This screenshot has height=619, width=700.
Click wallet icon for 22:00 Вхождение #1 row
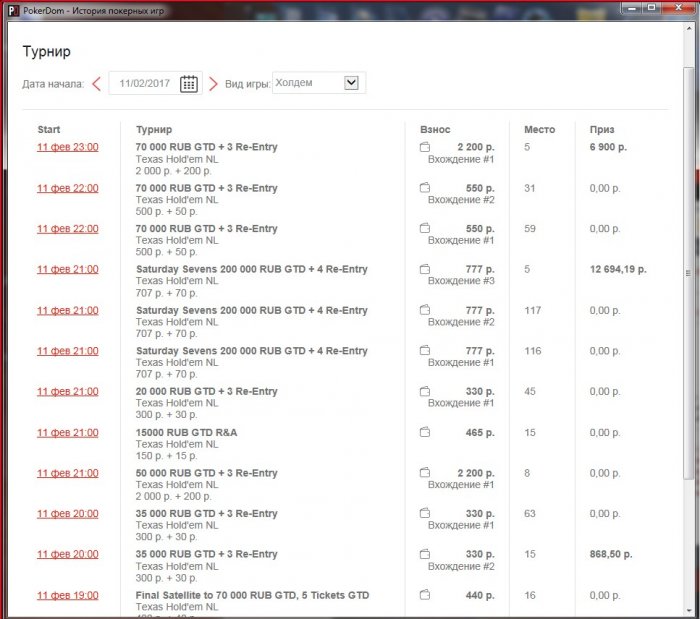[x=425, y=228]
